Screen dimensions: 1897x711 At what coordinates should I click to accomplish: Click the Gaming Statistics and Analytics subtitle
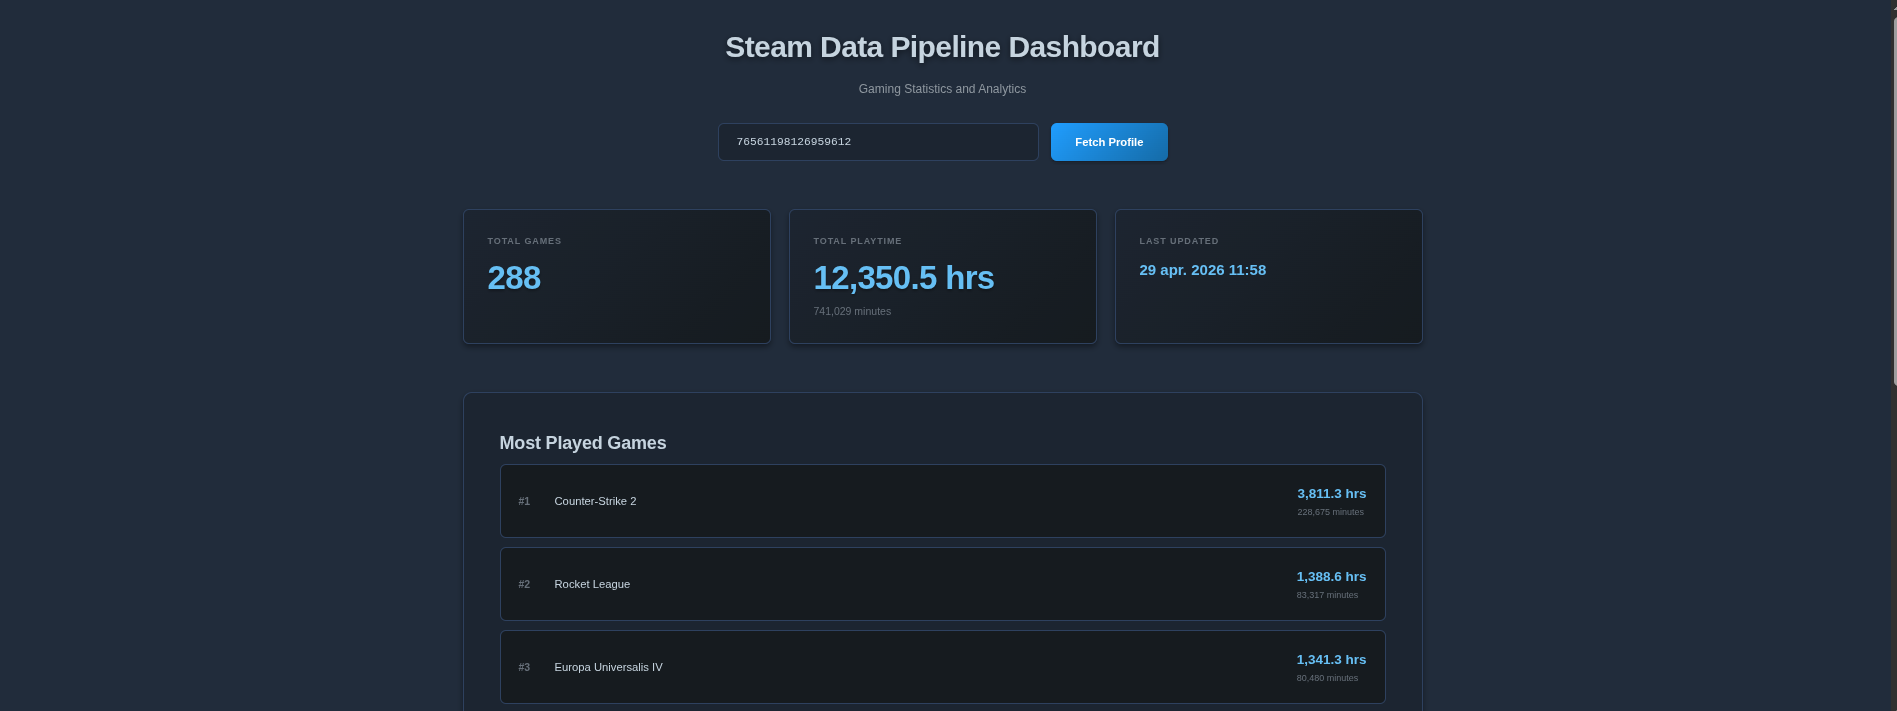click(942, 89)
